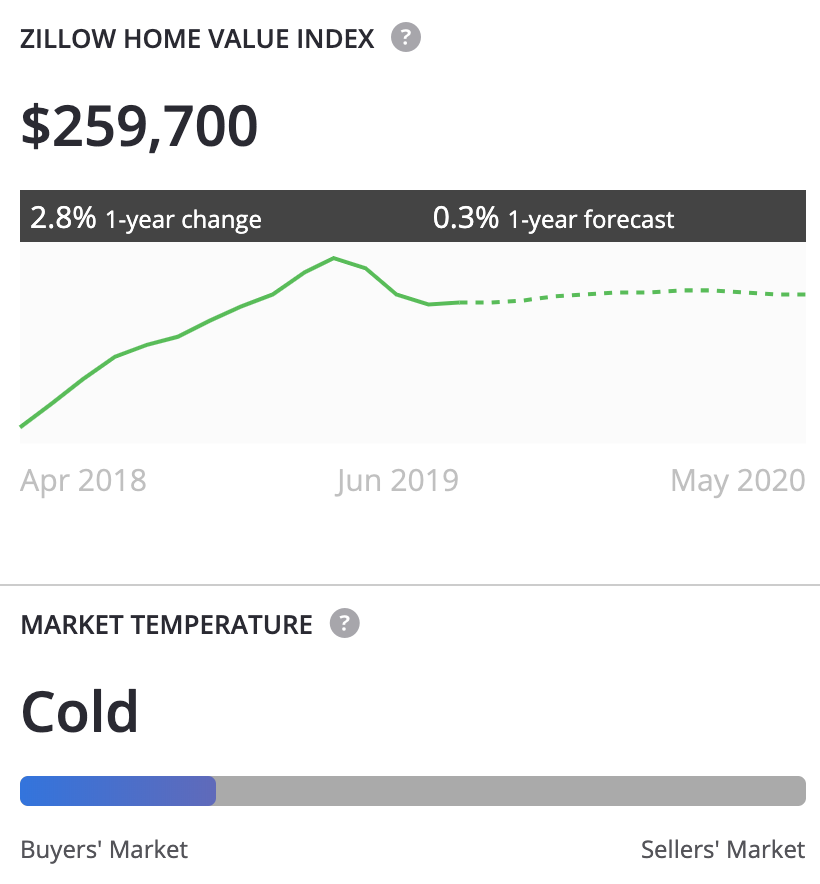Click the gray unfilled part of the temperature bar
The image size is (820, 884).
coord(511,790)
